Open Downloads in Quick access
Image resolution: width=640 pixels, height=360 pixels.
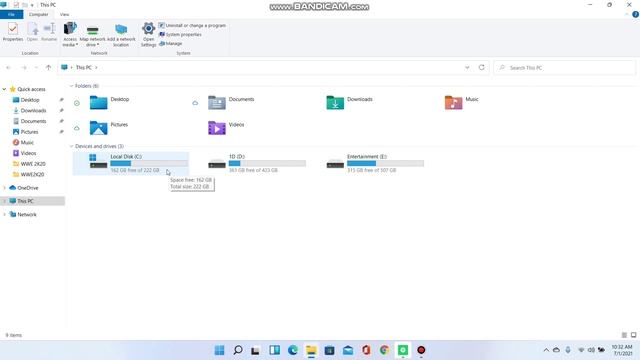click(33, 111)
